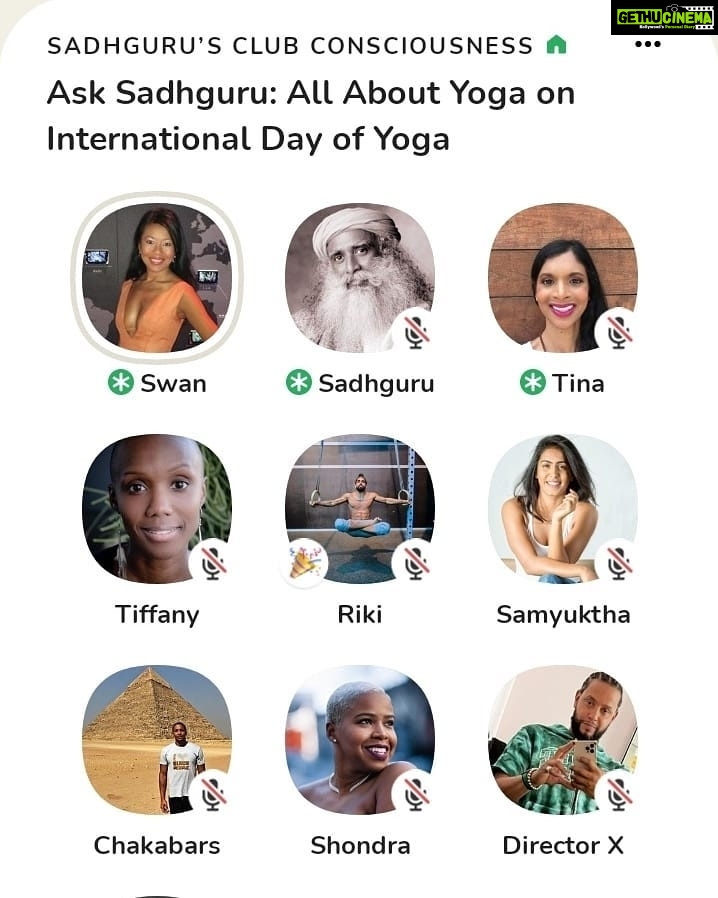Tap the Ask Sadhguru room title
Screen dimensions: 718x898
(x=311, y=116)
